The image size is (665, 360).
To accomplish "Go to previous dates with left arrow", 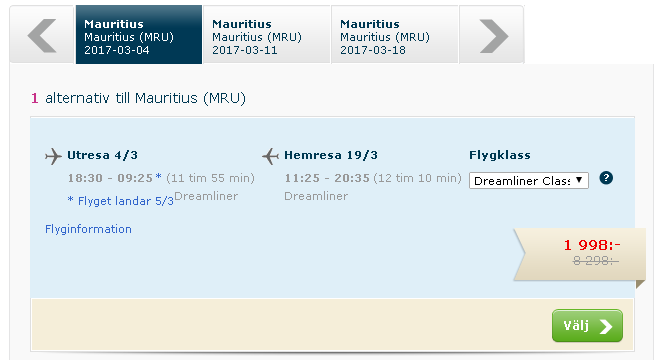I will [x=42, y=36].
